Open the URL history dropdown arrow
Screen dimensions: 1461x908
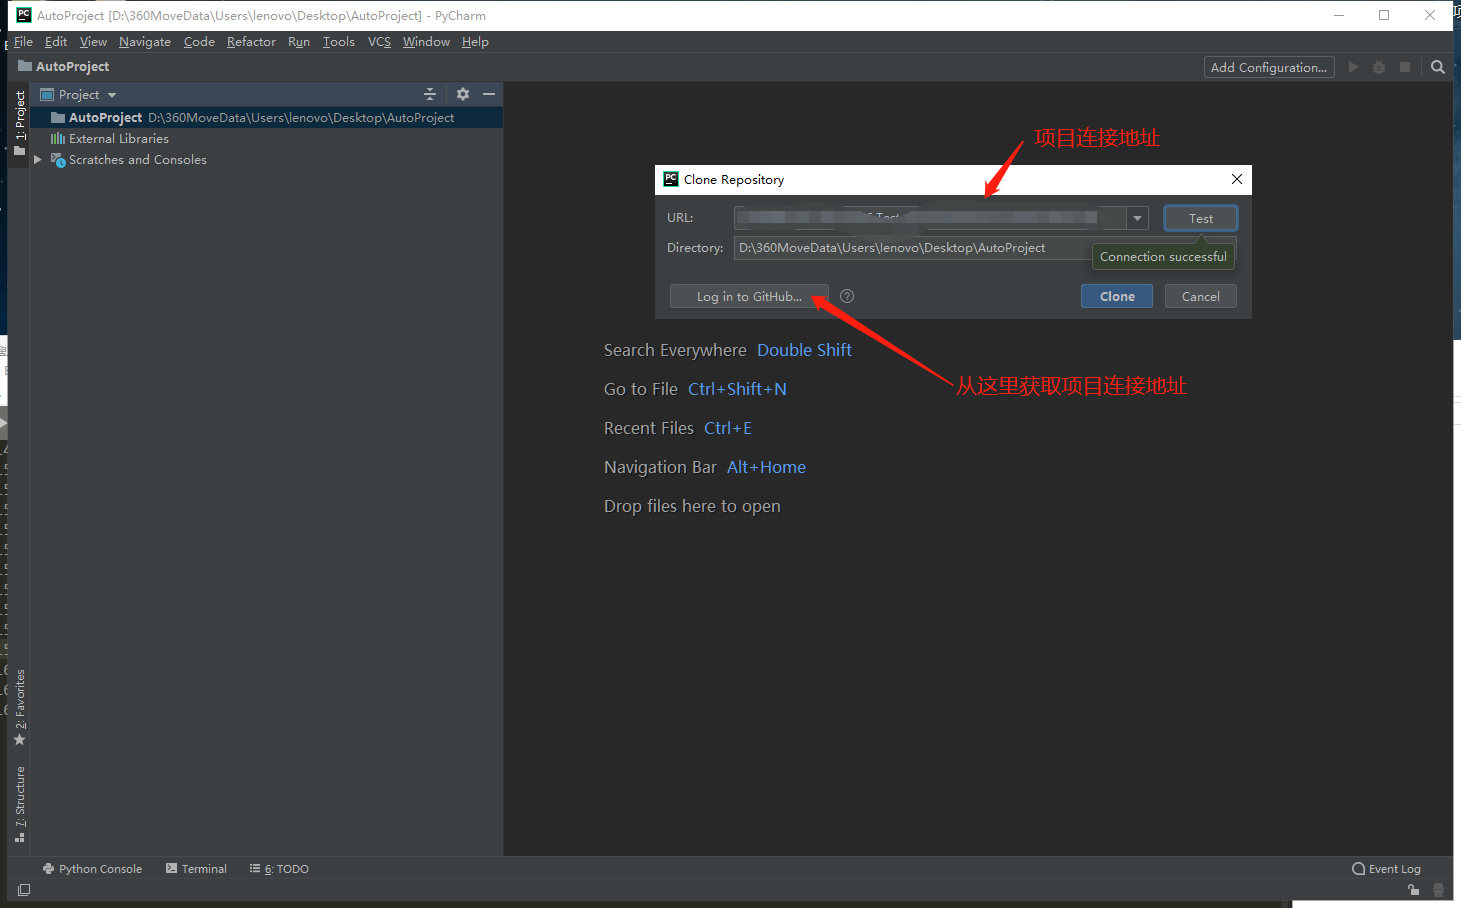click(1137, 218)
